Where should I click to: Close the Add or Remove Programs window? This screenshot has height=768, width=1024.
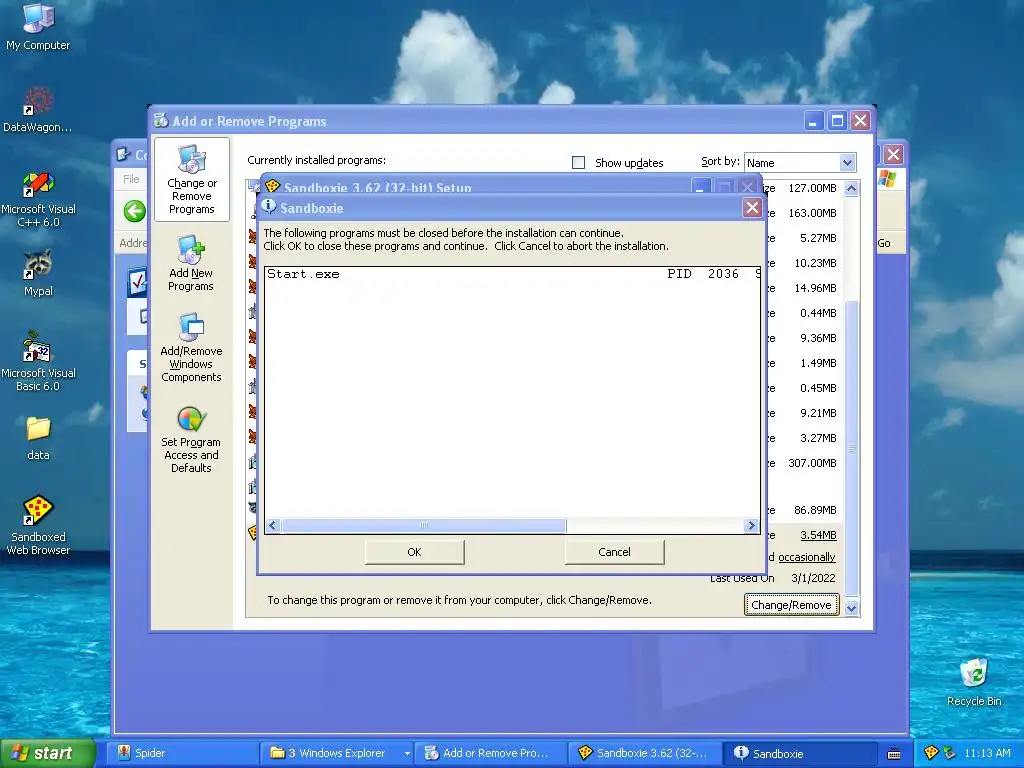tap(860, 120)
